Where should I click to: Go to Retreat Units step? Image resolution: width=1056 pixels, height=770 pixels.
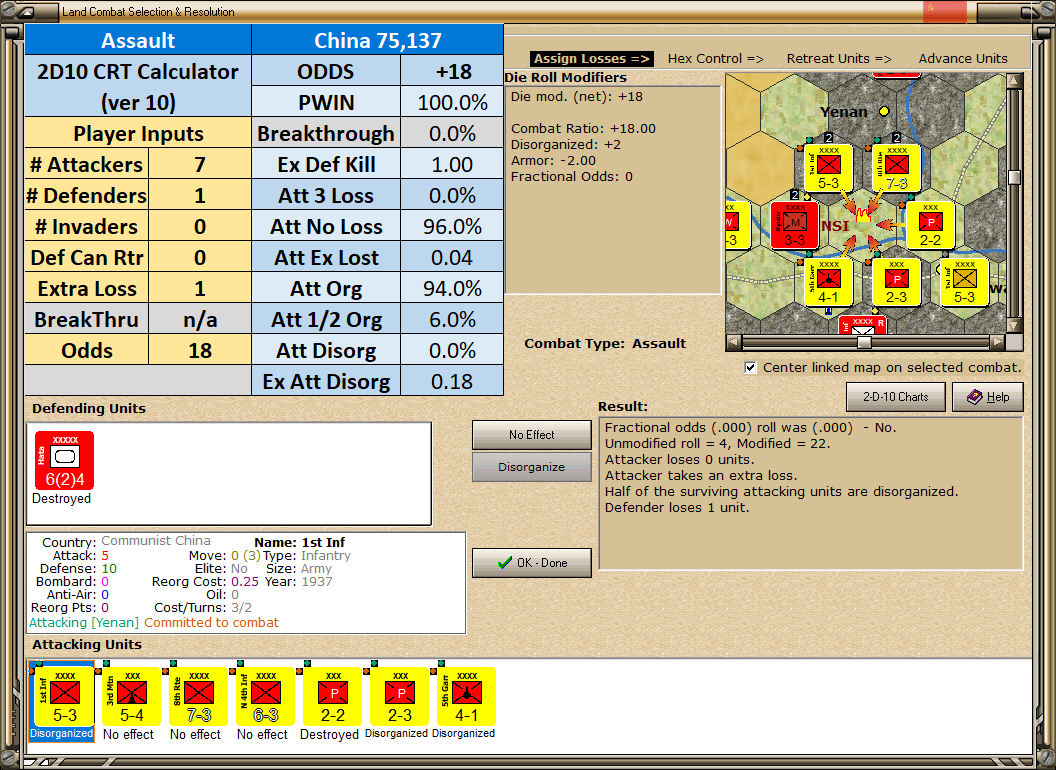tap(839, 59)
